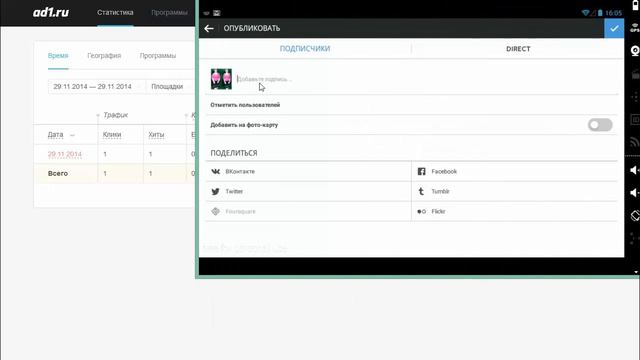
Task: Open Статистика in the ad1.ru top menu
Action: tap(115, 12)
